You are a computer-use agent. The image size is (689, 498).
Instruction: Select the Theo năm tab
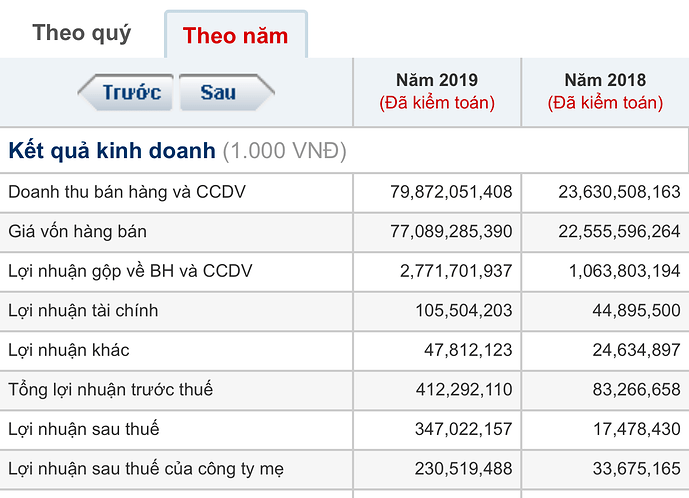tap(235, 36)
